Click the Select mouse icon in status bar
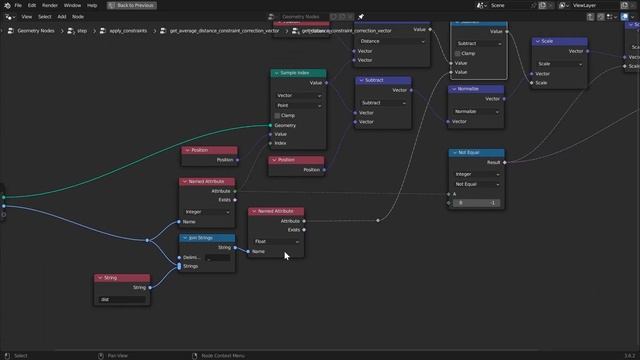This screenshot has height=360, width=640. coord(7,356)
